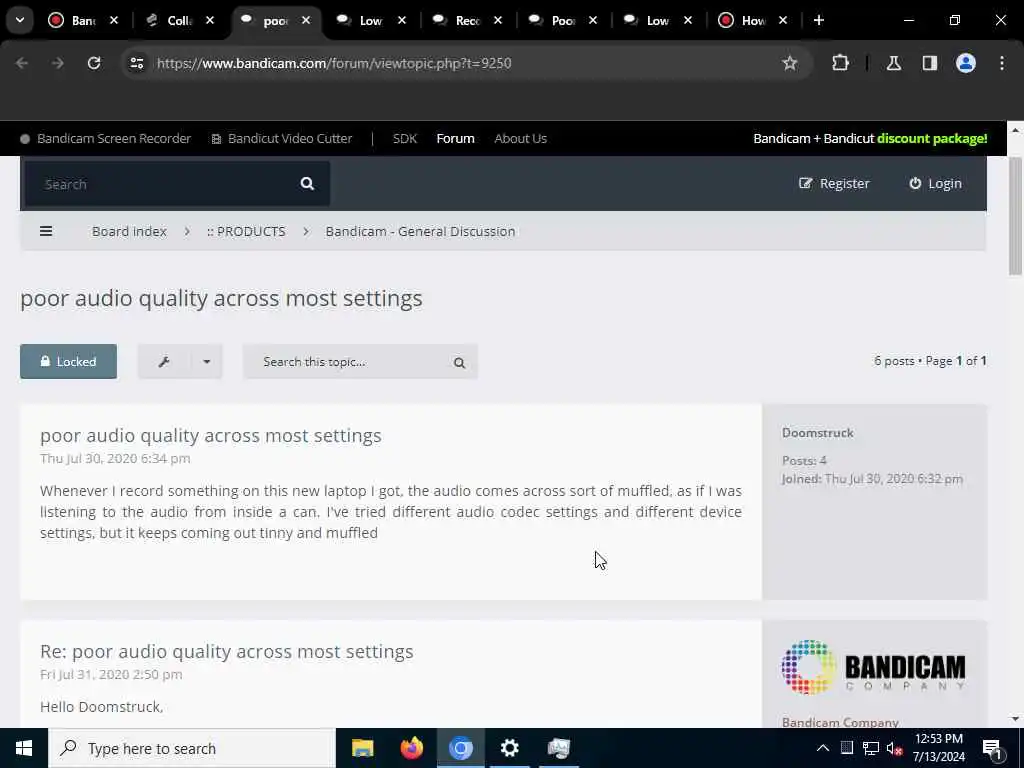Viewport: 1024px width, 768px height.
Task: Open the tab search dropdown arrow
Action: tap(20, 20)
